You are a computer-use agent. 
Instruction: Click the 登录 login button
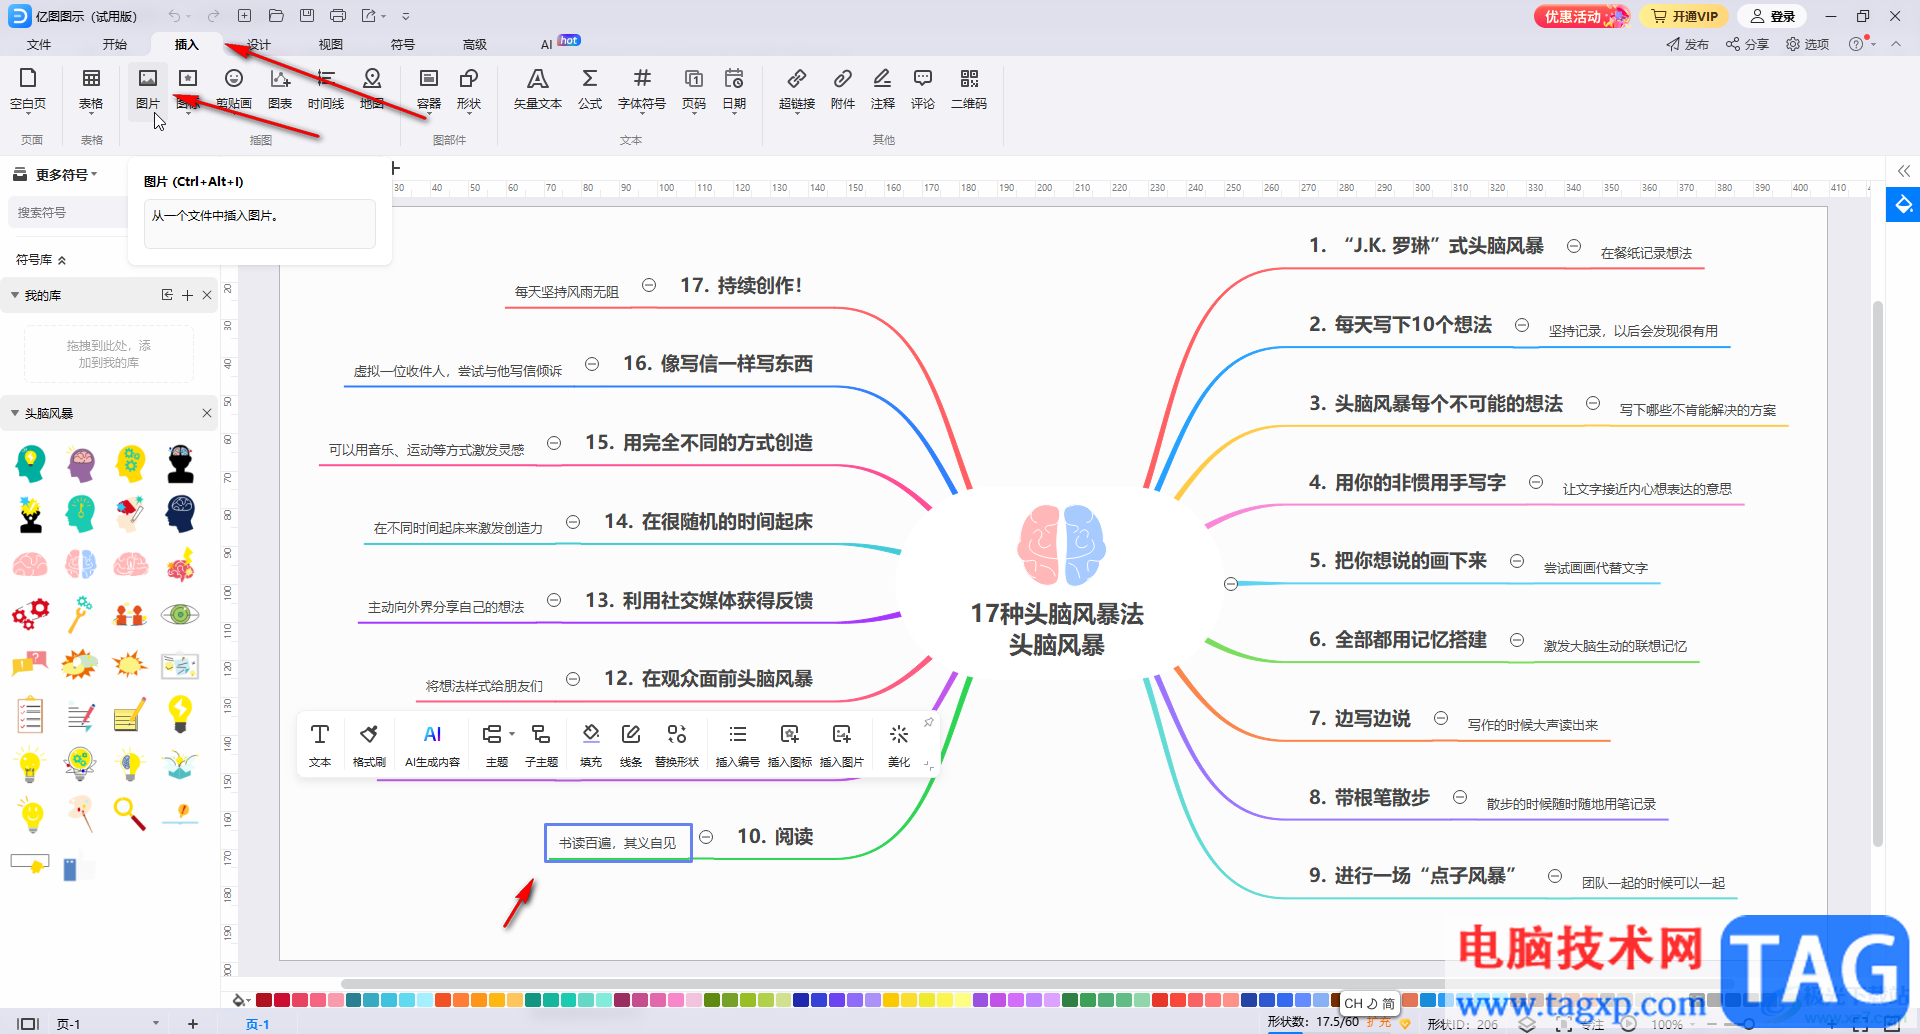[x=1773, y=16]
